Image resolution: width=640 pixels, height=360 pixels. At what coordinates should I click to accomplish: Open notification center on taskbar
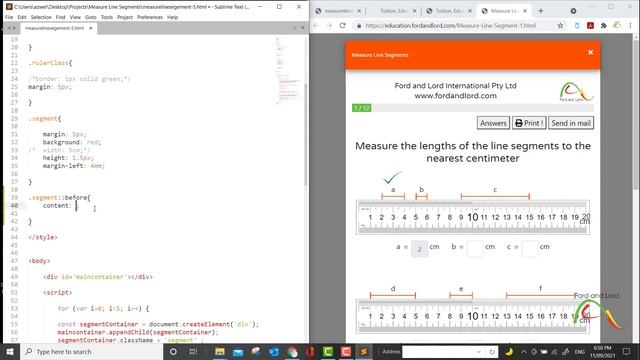pos(627,351)
